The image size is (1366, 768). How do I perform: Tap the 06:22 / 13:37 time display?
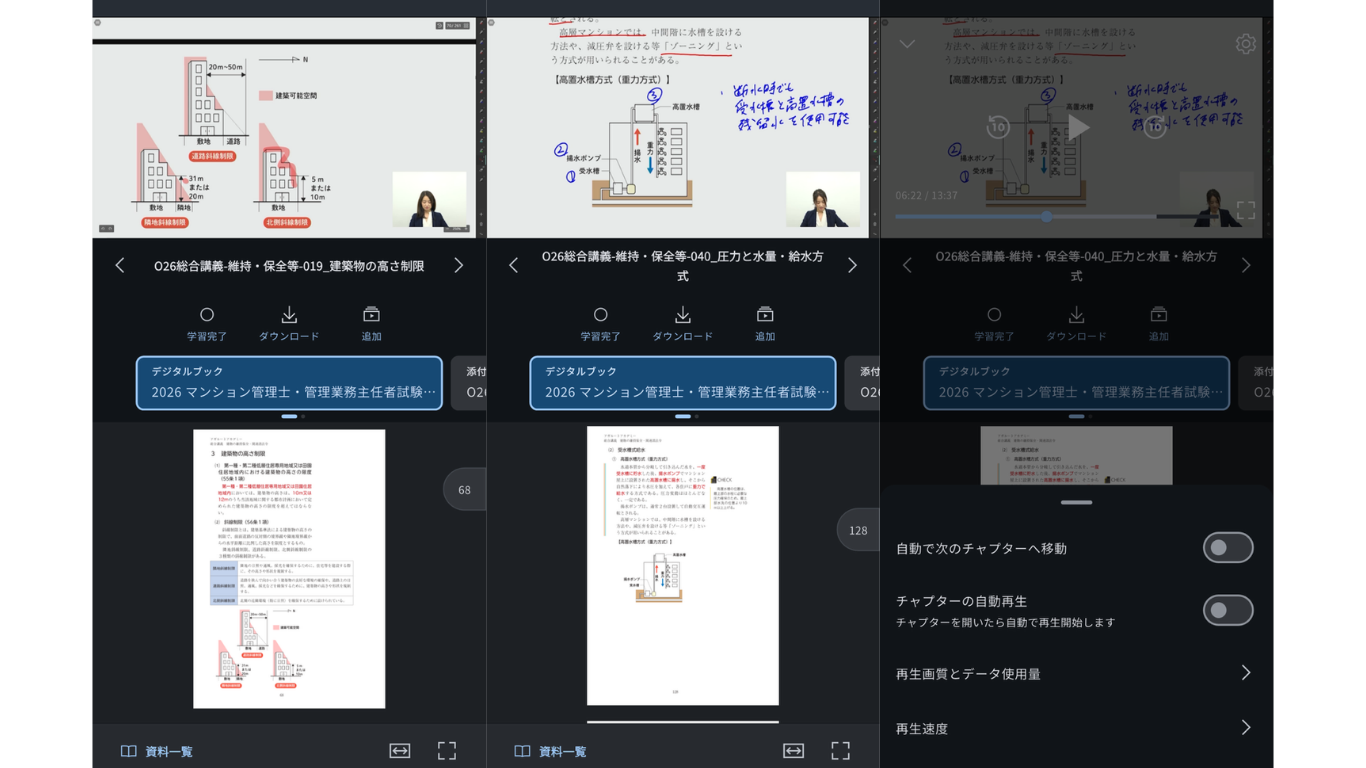[927, 196]
